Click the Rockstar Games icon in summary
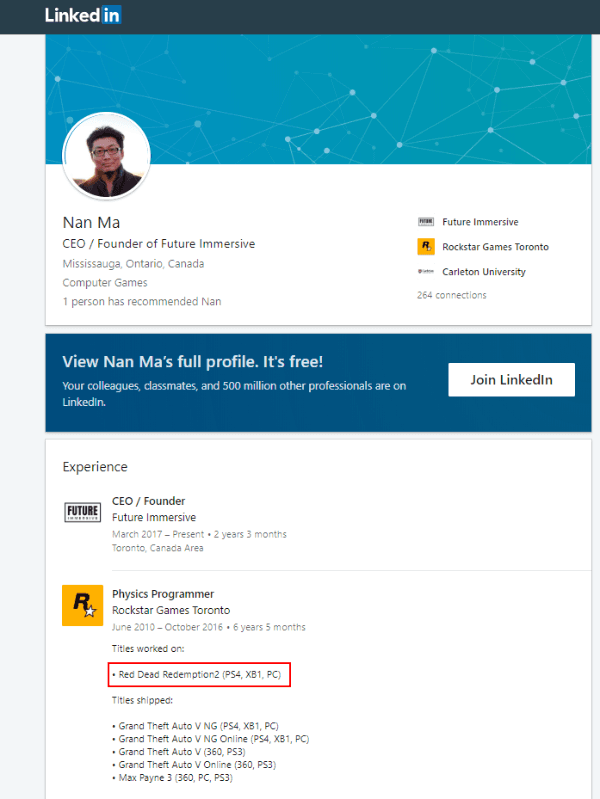Screen dimensions: 600x799 426,247
